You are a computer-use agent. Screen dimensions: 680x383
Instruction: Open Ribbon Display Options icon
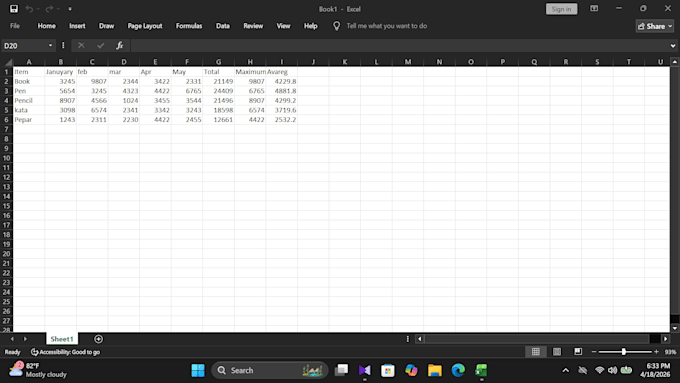tap(594, 9)
